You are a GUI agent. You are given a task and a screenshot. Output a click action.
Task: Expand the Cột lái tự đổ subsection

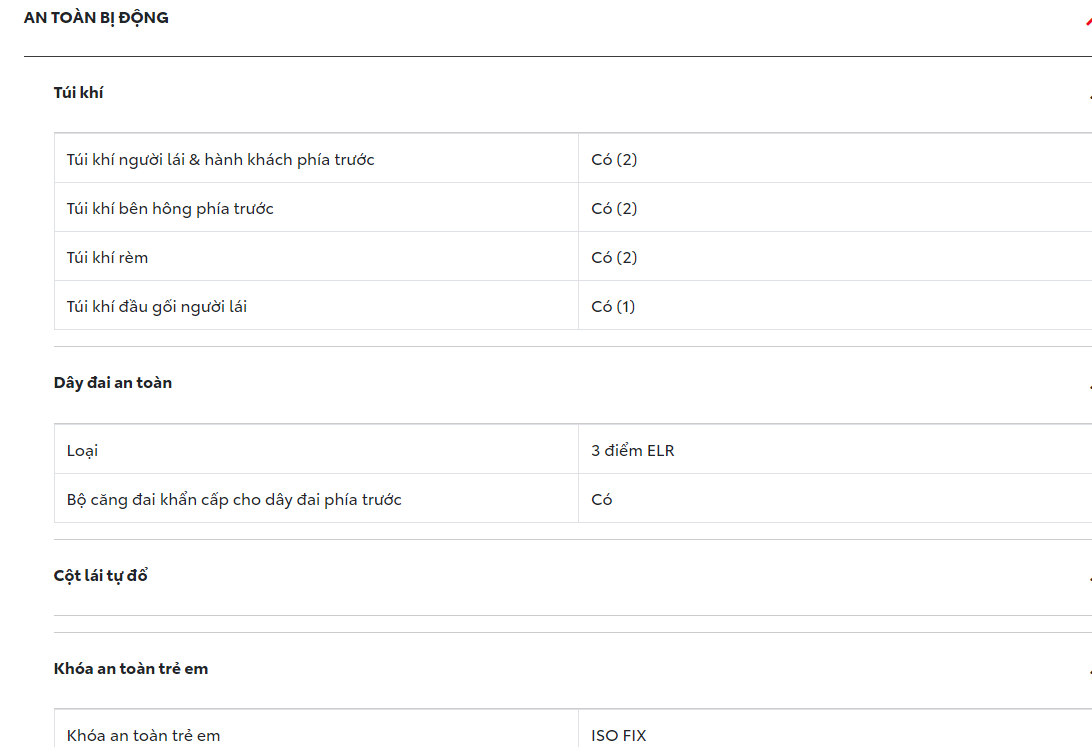pos(101,576)
